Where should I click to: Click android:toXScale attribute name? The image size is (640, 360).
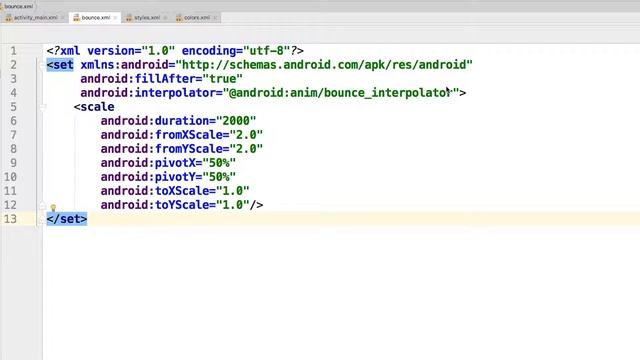(x=155, y=191)
